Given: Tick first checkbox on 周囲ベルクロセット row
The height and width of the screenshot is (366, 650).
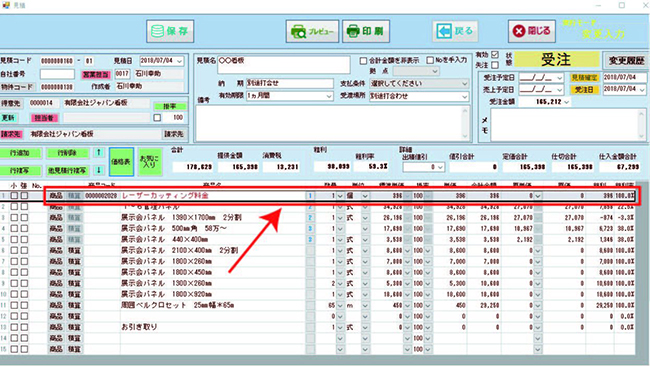Looking at the screenshot, I should pos(14,305).
